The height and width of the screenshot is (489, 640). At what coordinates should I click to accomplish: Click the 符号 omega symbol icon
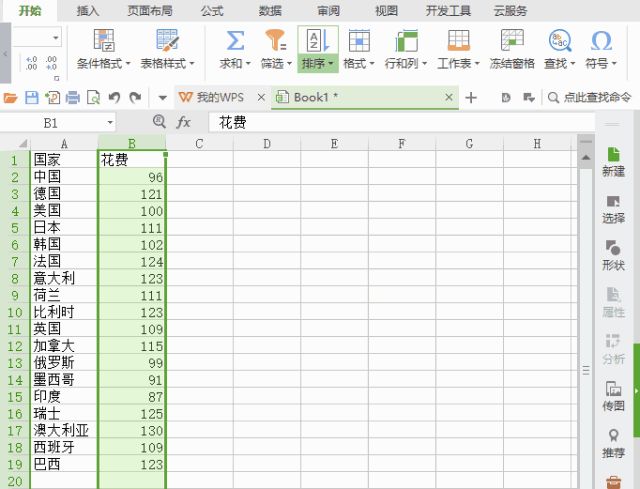pos(601,40)
